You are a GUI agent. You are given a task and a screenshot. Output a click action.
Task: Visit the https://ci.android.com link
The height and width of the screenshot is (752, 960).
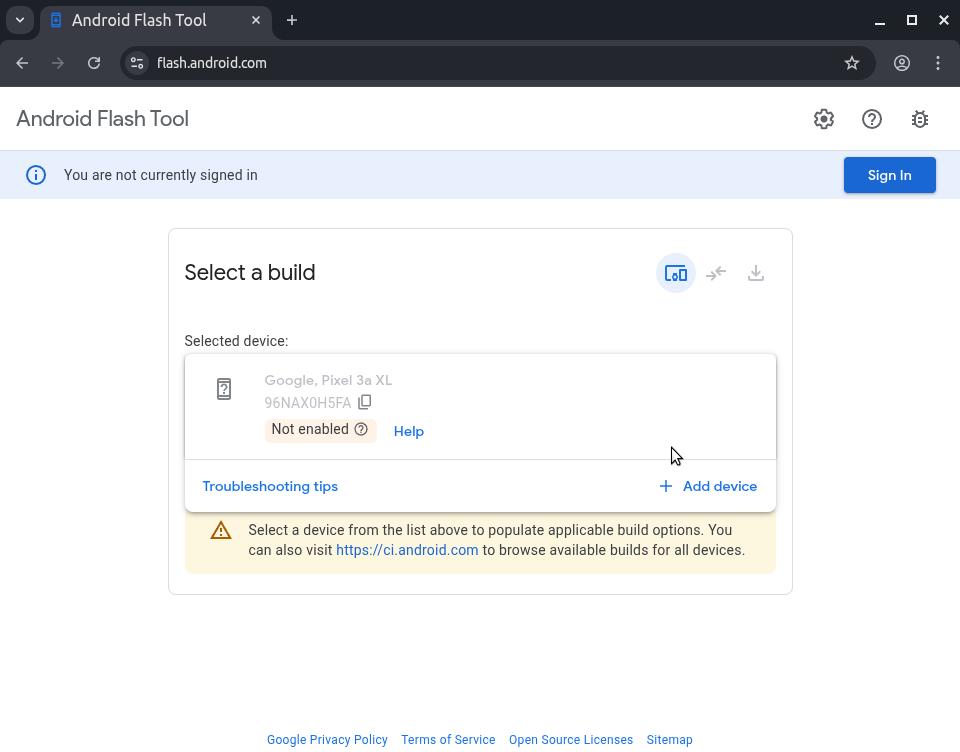(x=407, y=550)
